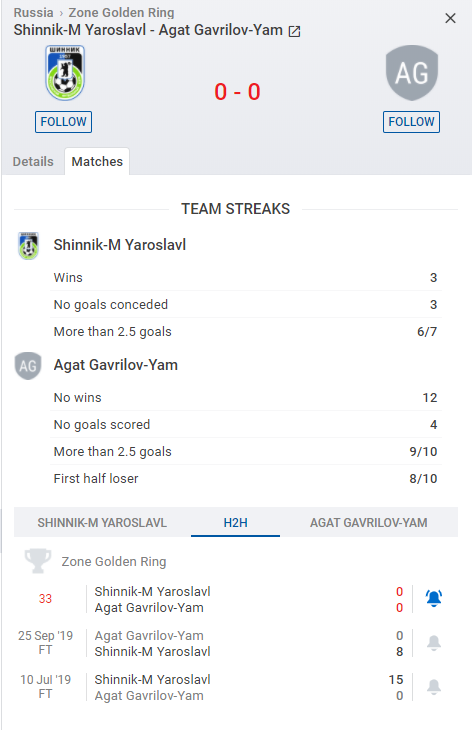Open the Russia breadcrumb link
The width and height of the screenshot is (472, 730).
pos(34,13)
